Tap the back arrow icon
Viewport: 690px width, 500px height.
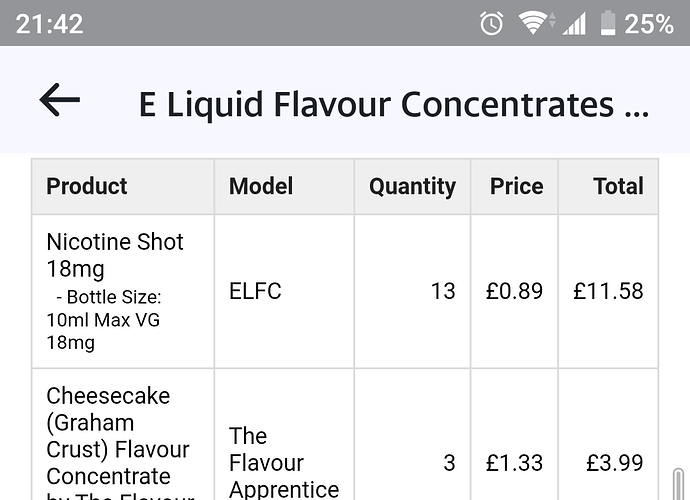[x=59, y=100]
